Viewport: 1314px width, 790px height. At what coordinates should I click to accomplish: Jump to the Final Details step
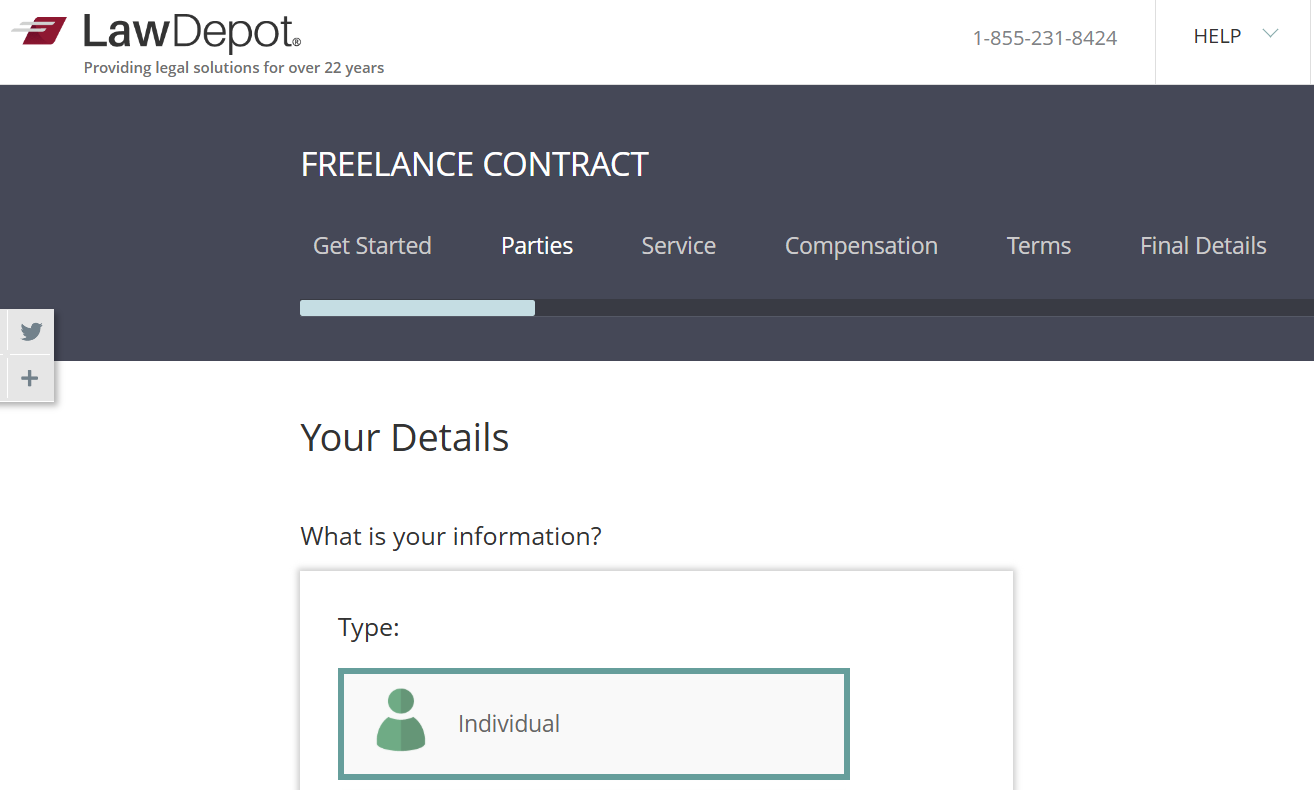tap(1203, 245)
